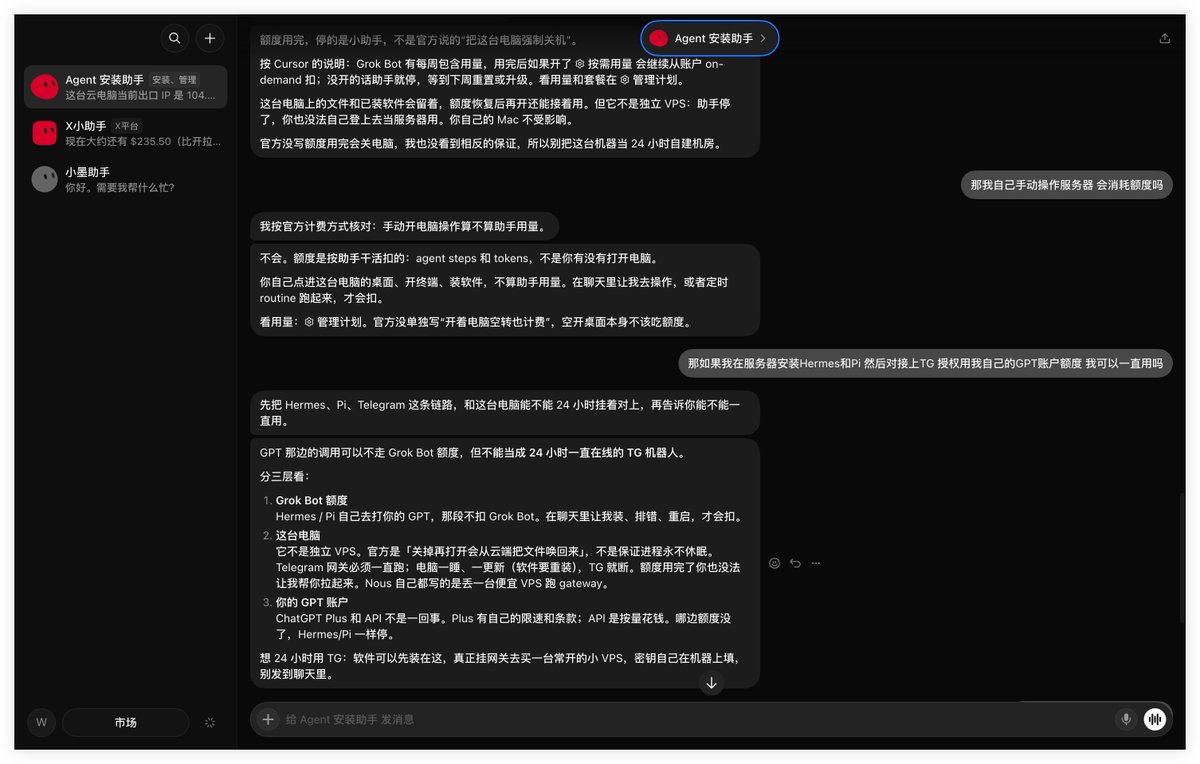Click the text 分三层看：
Viewport: 1200px width, 764px height.
pyautogui.click(x=285, y=476)
